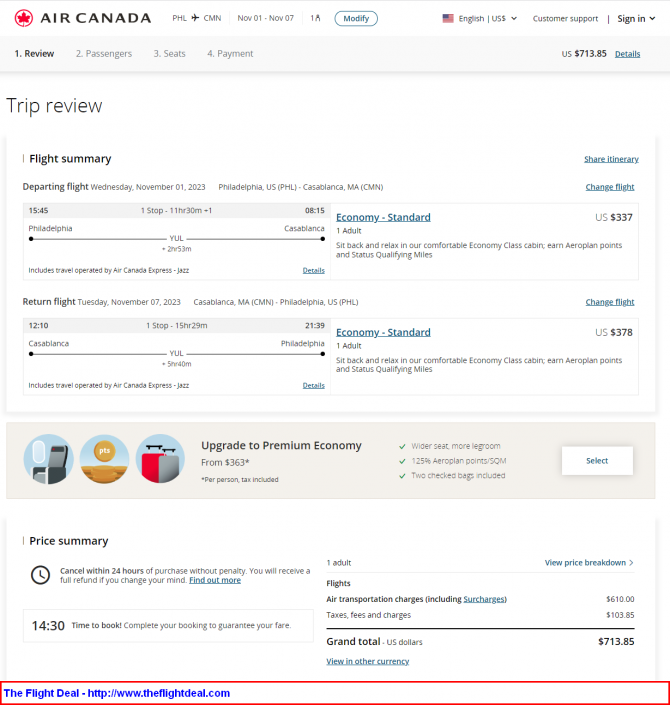Open Economy - Standard link for departing flight
The image size is (670, 705).
pos(383,217)
